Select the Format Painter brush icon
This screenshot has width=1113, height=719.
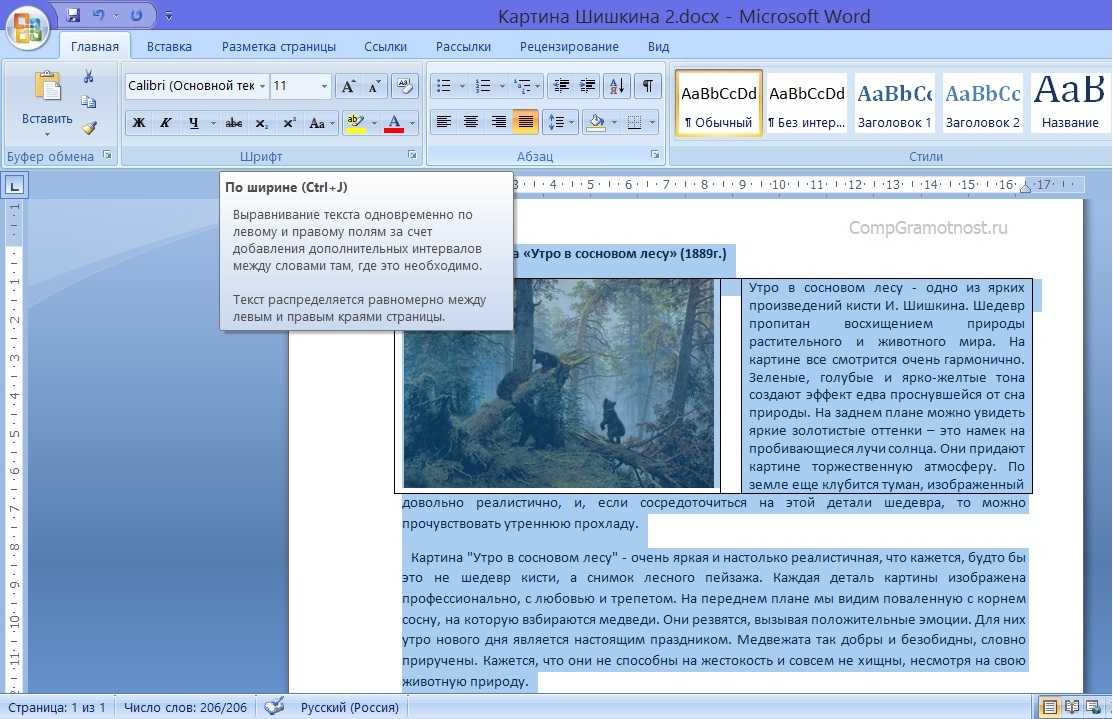(89, 128)
